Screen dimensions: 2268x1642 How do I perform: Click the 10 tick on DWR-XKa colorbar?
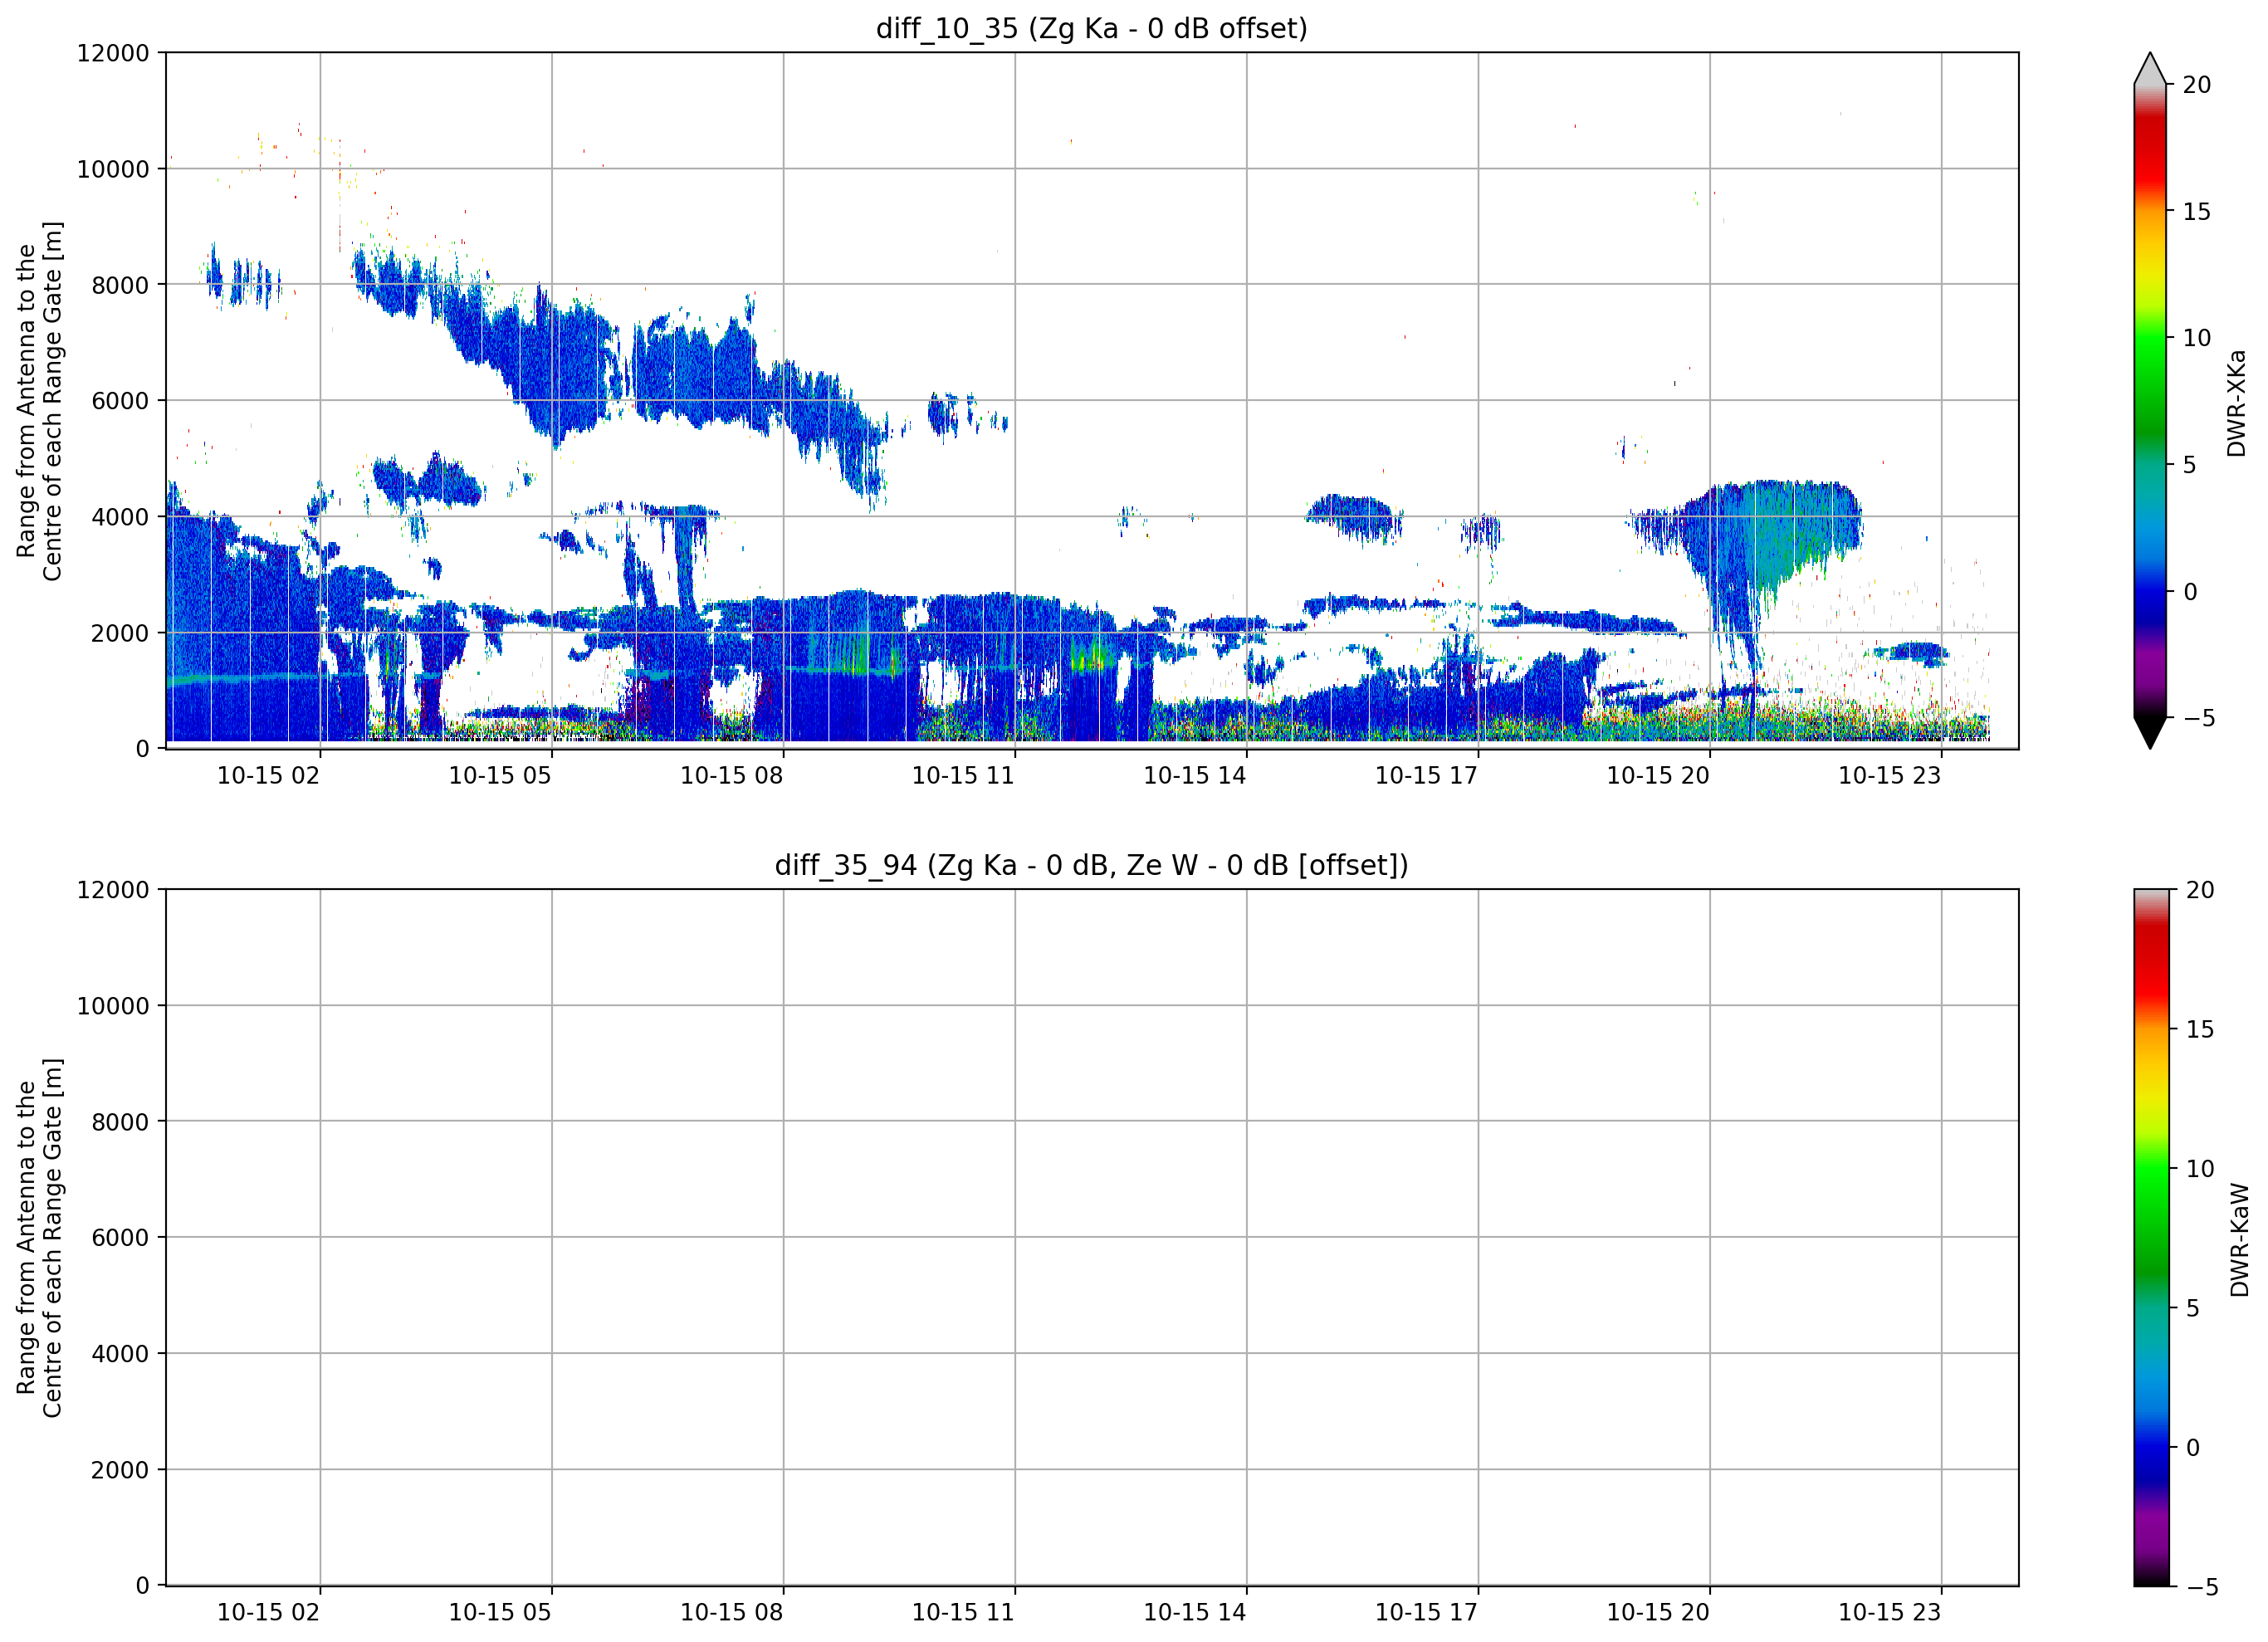(2196, 338)
